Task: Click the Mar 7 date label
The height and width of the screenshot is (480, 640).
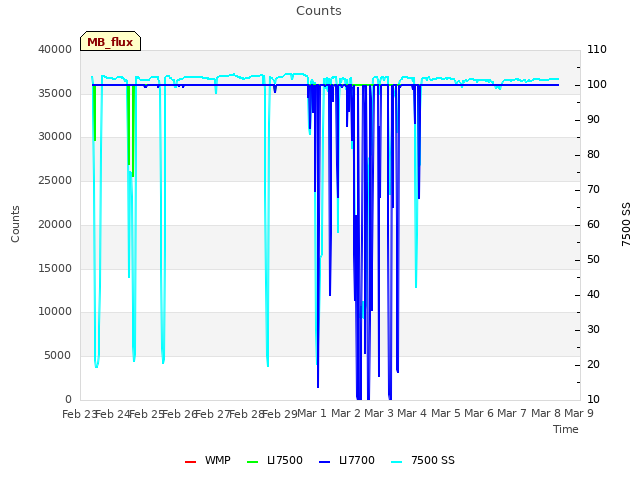Action: [512, 413]
